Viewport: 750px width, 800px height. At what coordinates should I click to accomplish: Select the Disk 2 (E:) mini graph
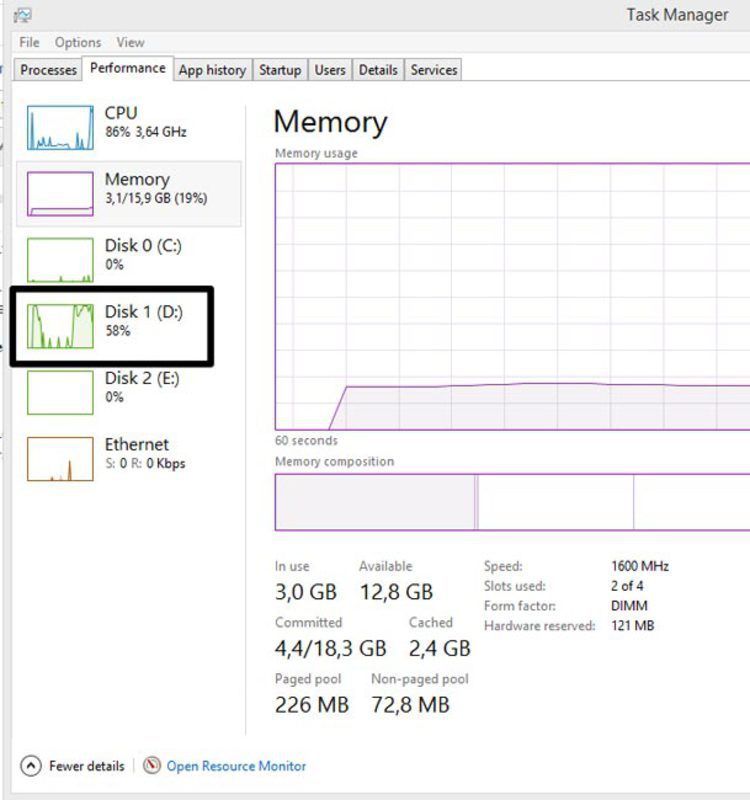point(60,392)
